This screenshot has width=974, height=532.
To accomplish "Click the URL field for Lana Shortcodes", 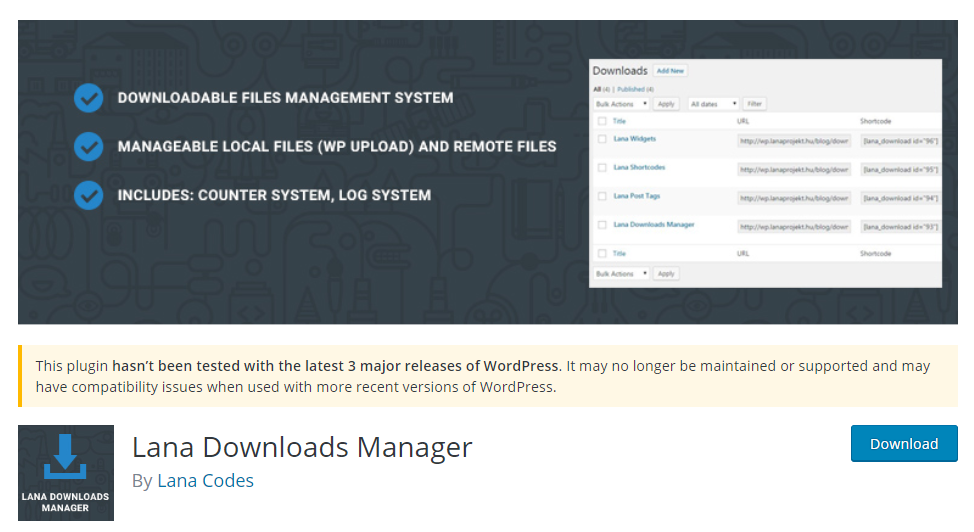I will 794,170.
